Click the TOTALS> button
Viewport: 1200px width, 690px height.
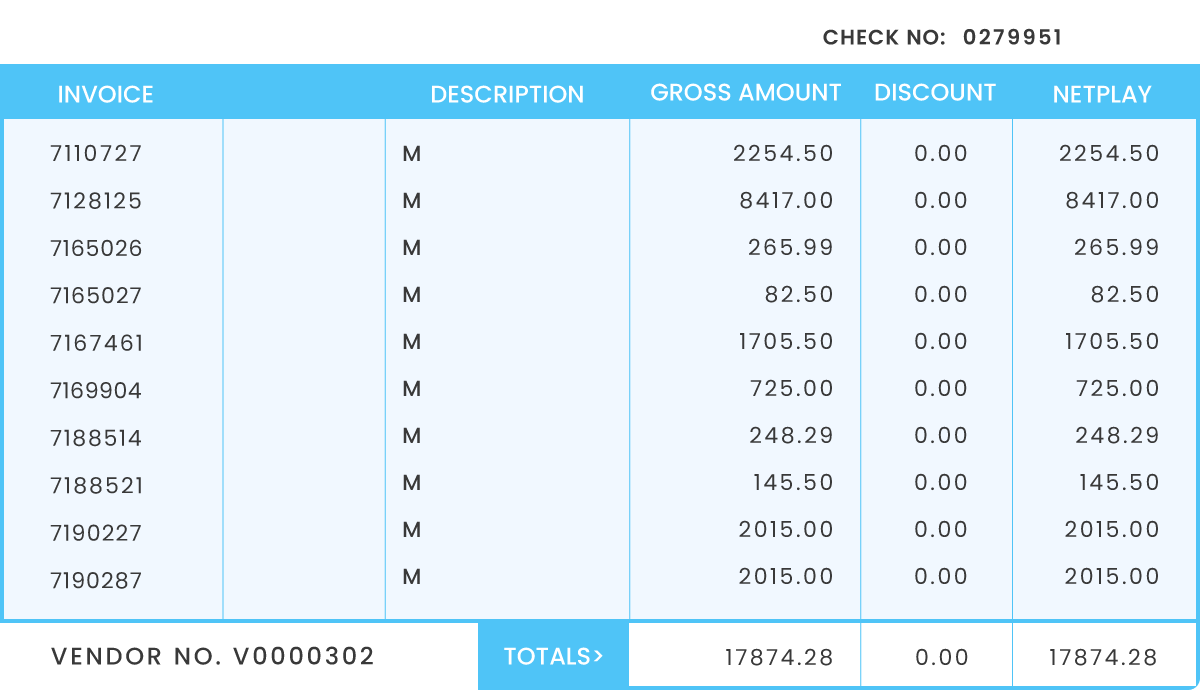[x=553, y=657]
